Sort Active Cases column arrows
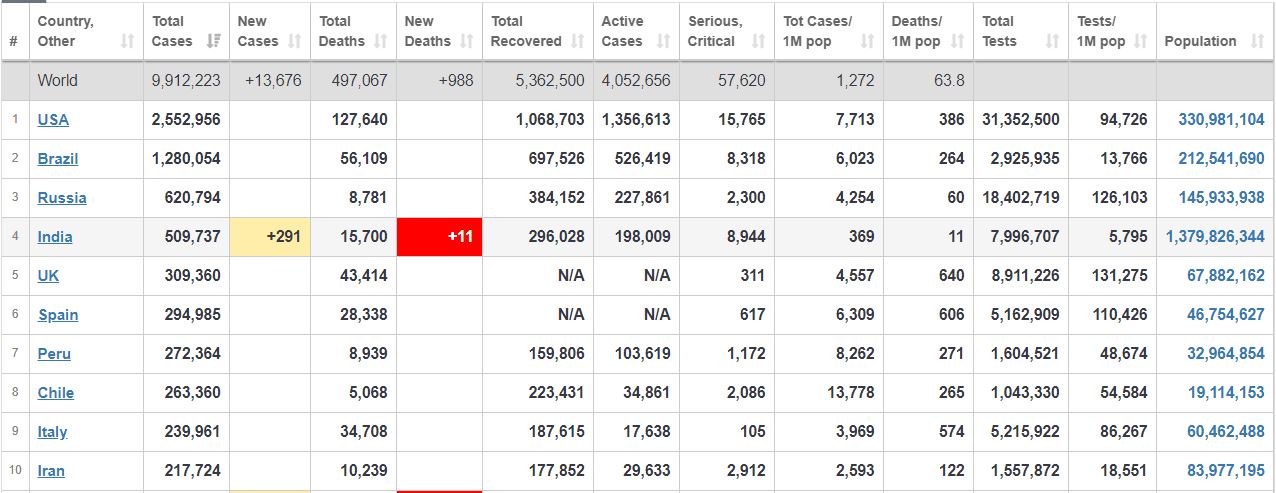Screen dimensions: 1276x493 tap(663, 41)
